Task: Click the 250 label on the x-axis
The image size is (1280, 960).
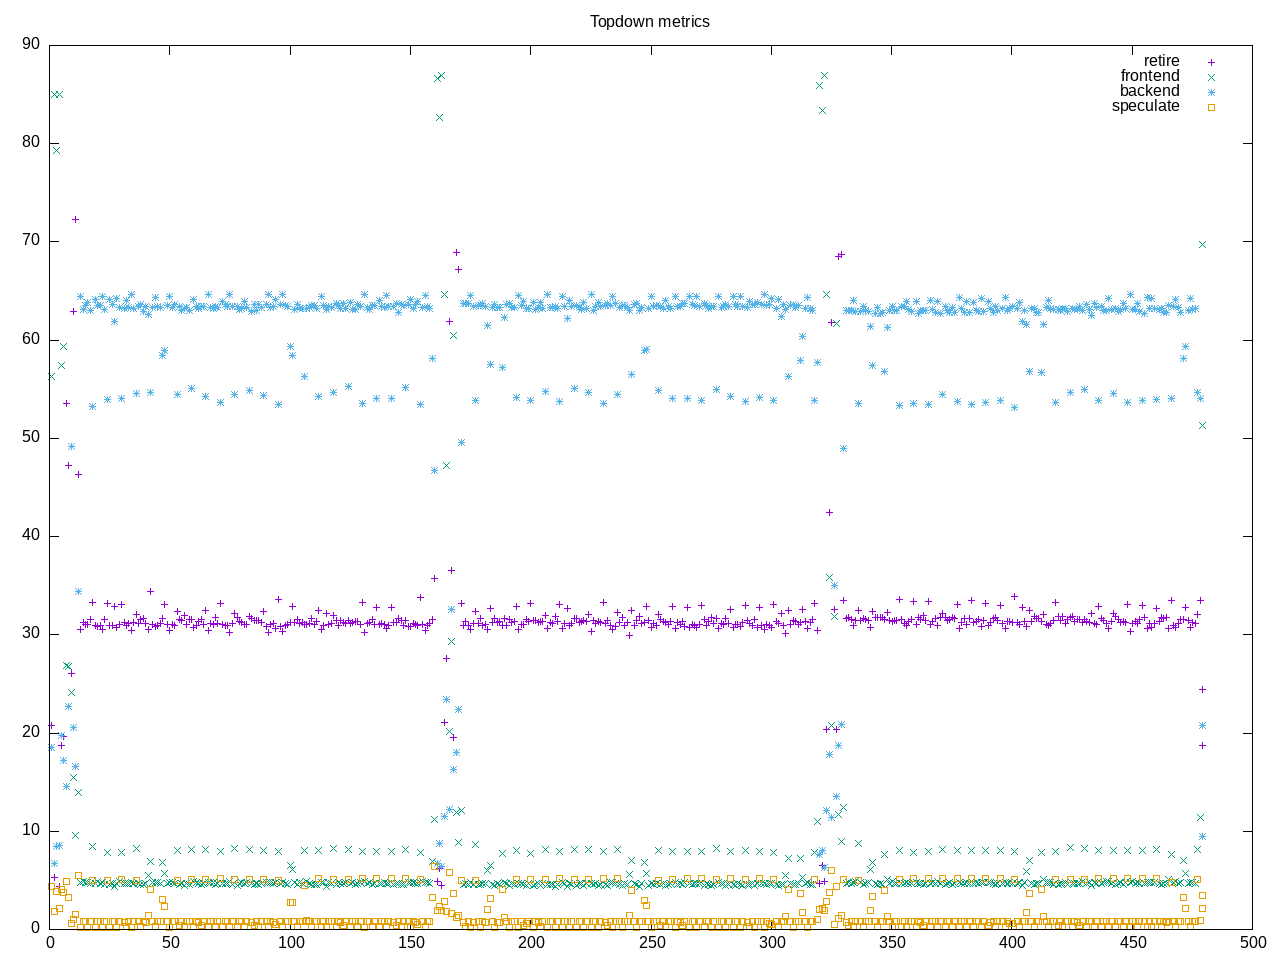Action: (x=650, y=942)
